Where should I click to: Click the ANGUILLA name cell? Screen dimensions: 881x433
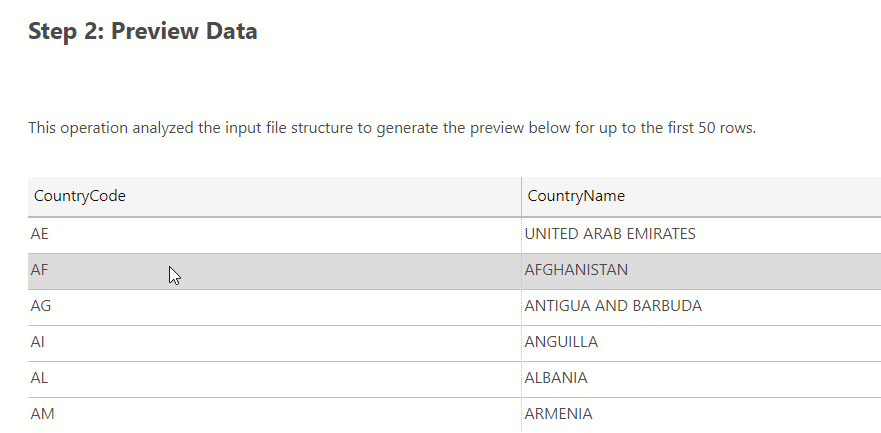[x=561, y=342]
